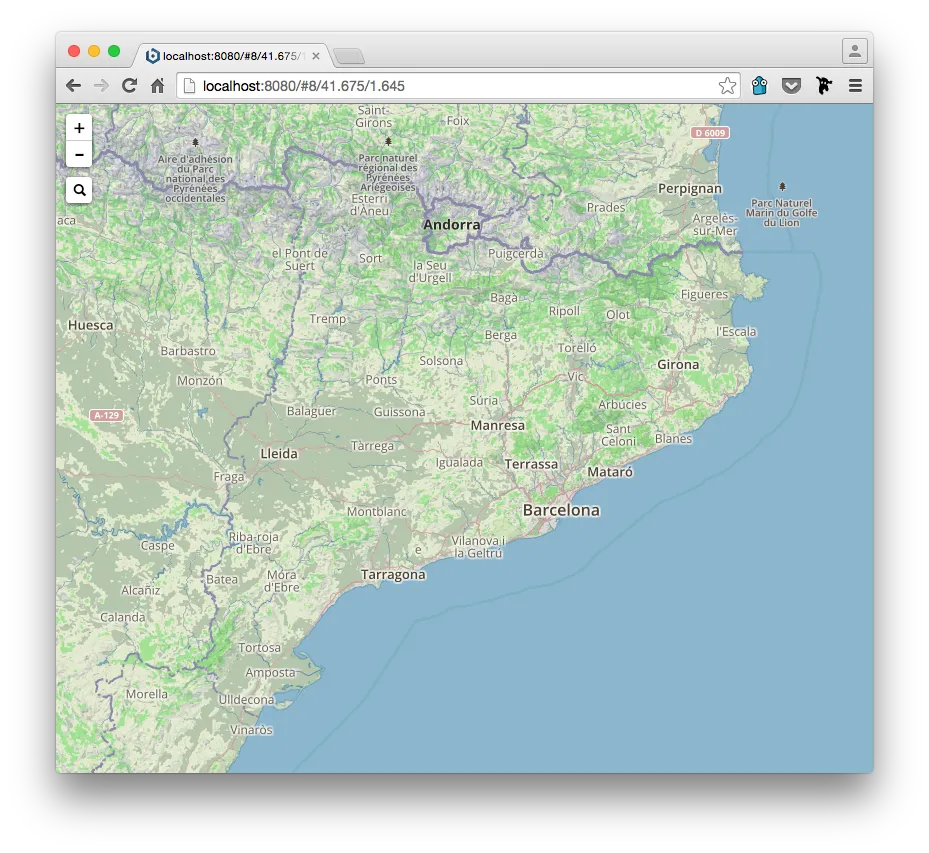Click the Tremp town label
Image resolution: width=929 pixels, height=853 pixels.
click(328, 319)
